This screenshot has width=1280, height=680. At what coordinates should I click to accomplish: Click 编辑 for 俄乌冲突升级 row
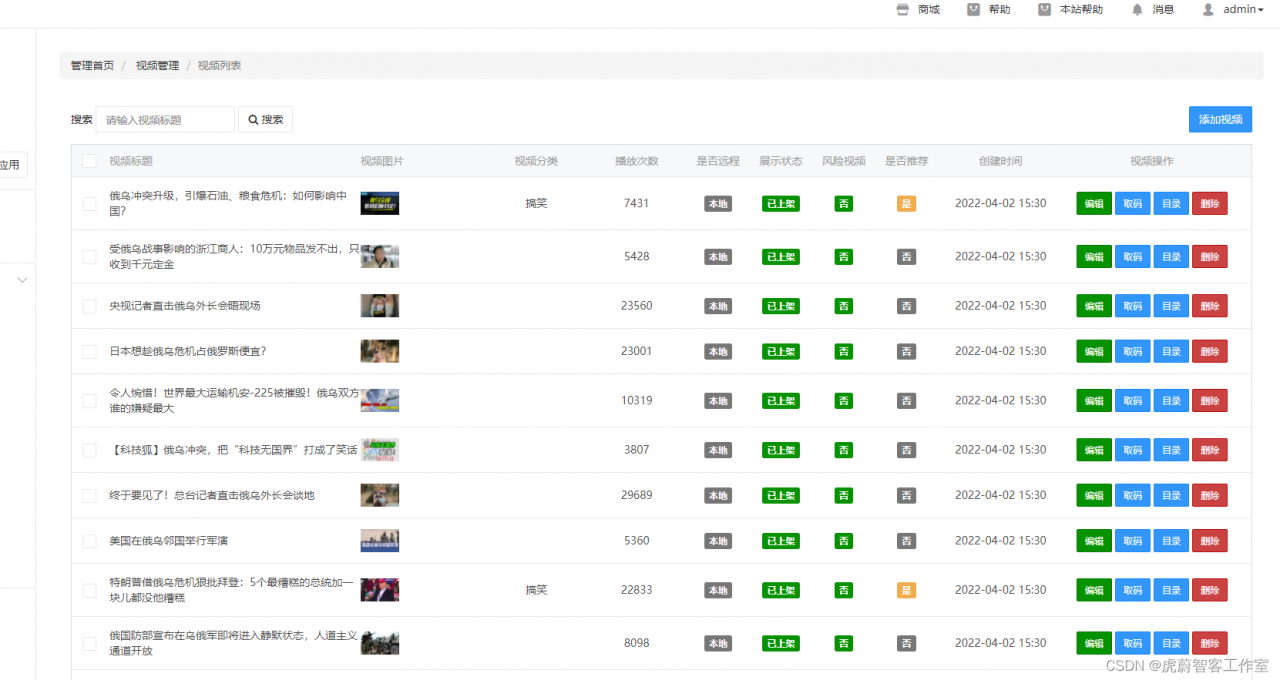pyautogui.click(x=1094, y=203)
